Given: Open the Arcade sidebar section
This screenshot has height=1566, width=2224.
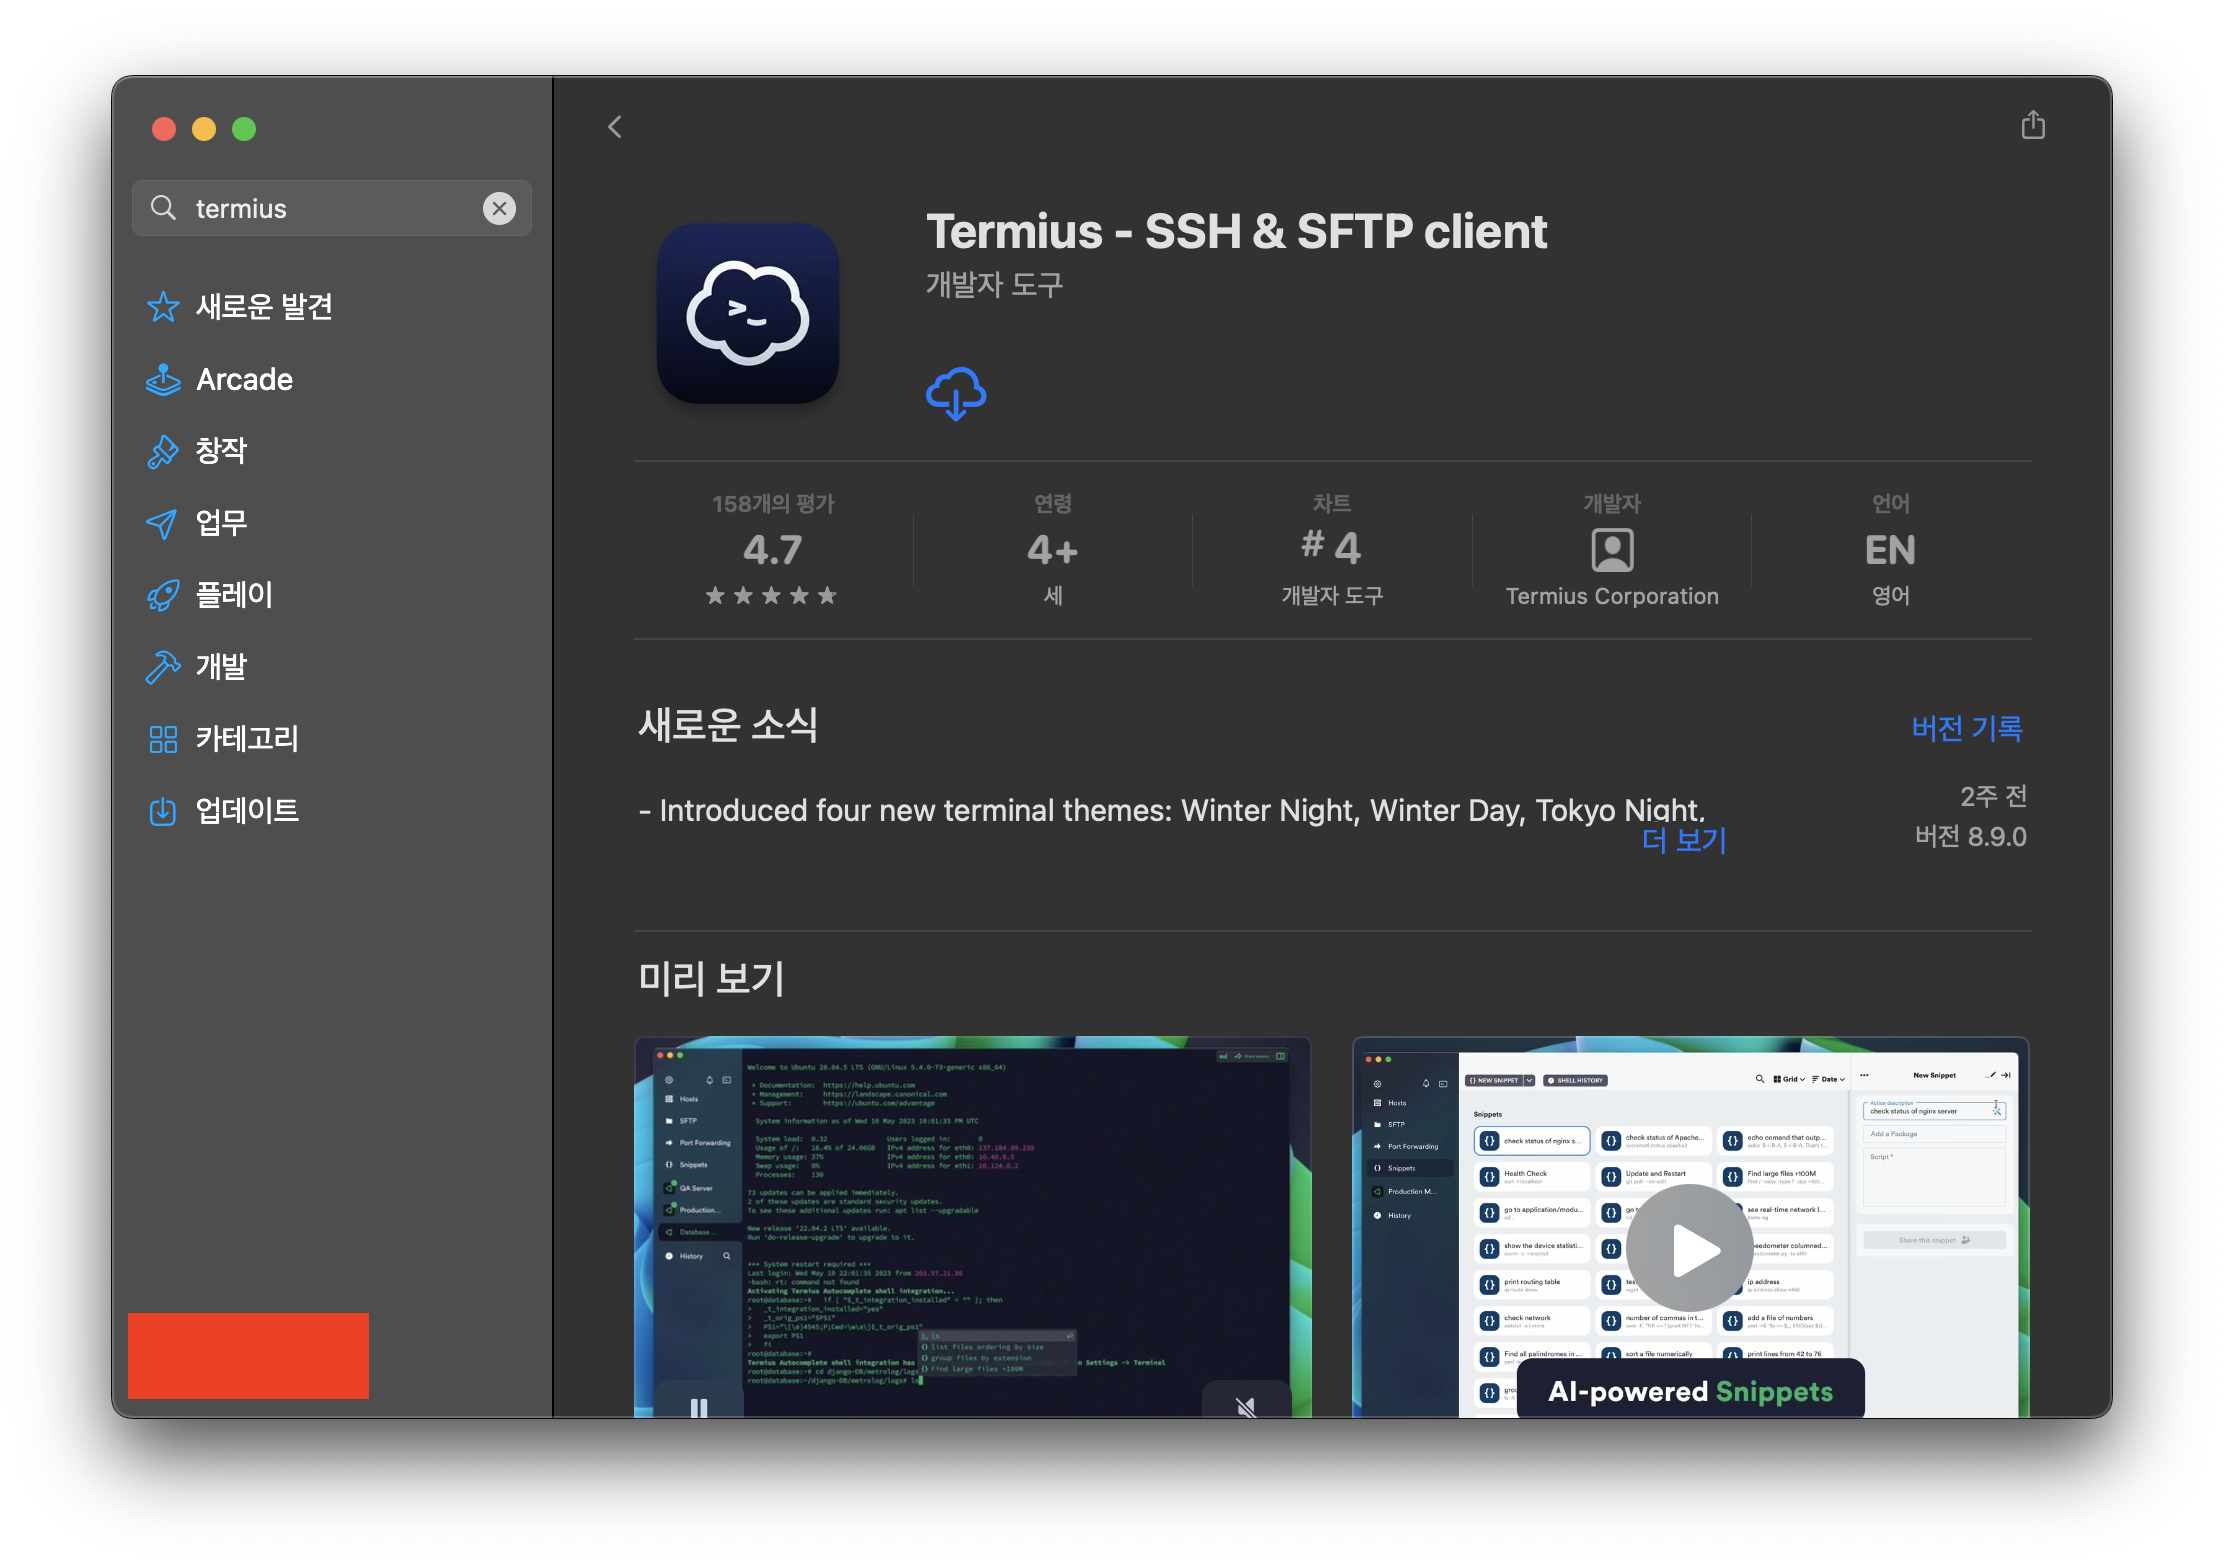Looking at the screenshot, I should point(244,380).
